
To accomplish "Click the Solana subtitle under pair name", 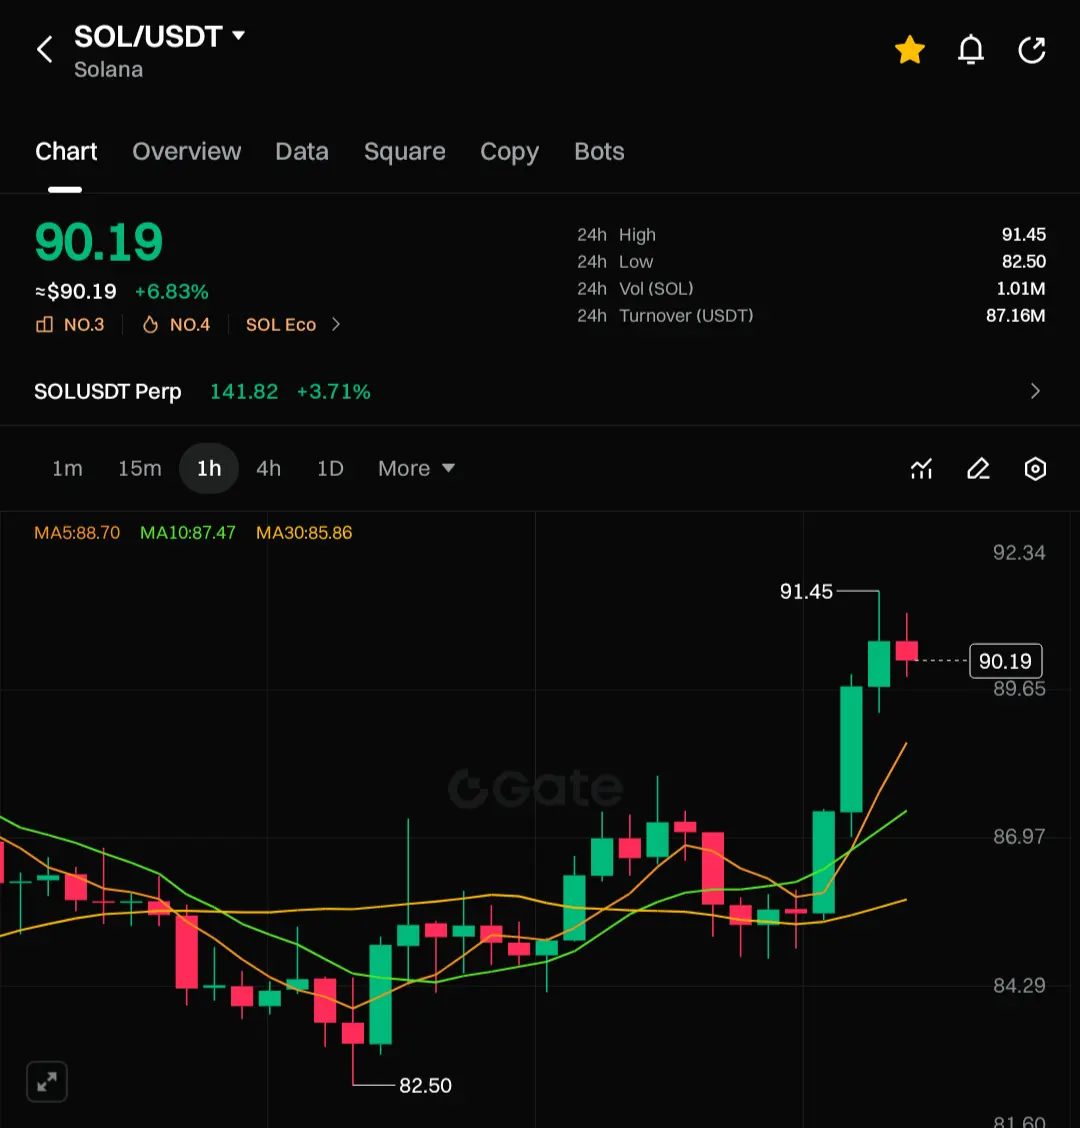I will (x=109, y=70).
